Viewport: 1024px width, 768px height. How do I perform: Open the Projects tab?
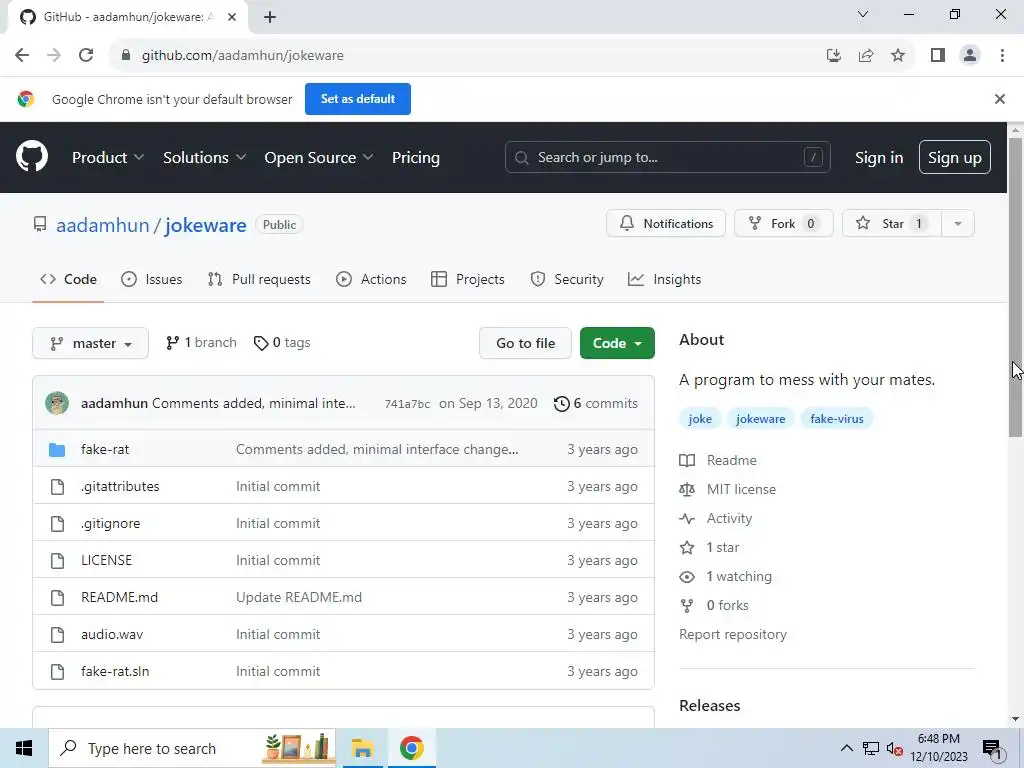tap(468, 280)
